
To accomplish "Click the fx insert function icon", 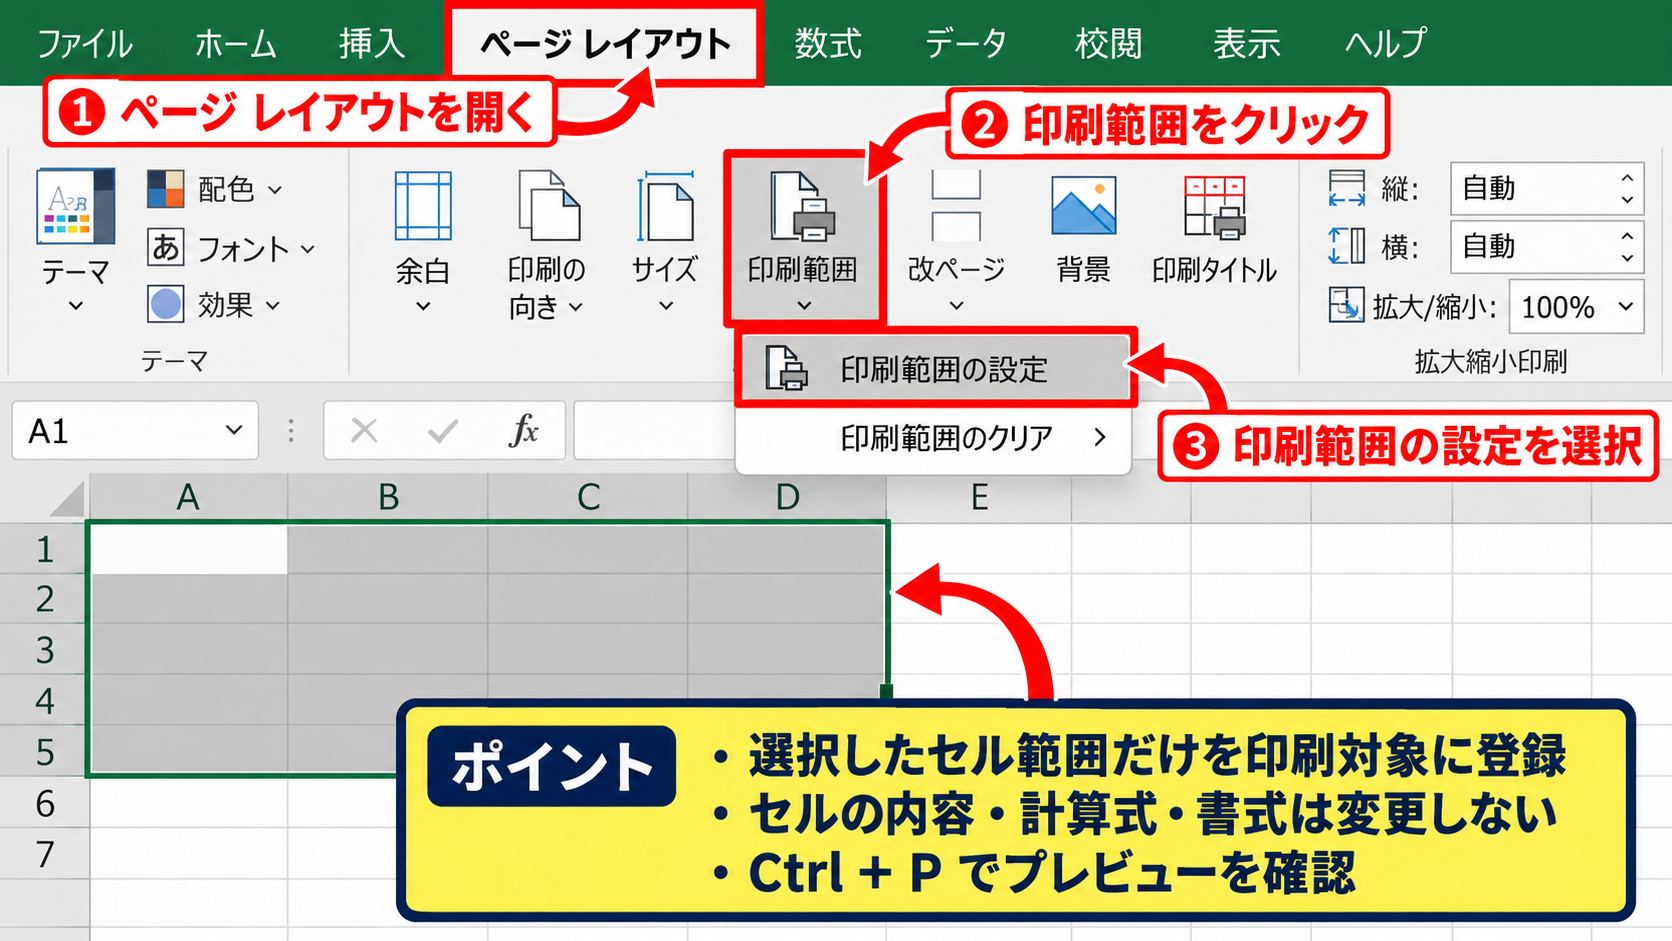I will click(524, 431).
